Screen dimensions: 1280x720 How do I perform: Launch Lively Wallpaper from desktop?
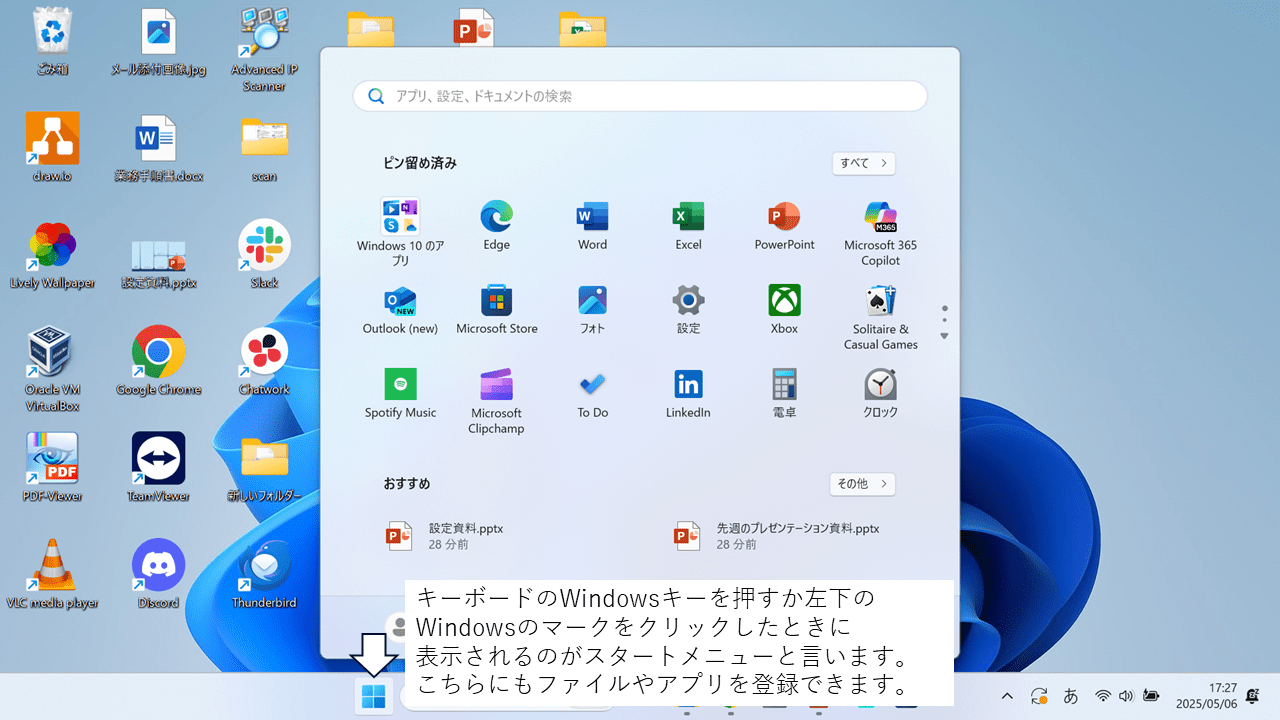point(51,255)
